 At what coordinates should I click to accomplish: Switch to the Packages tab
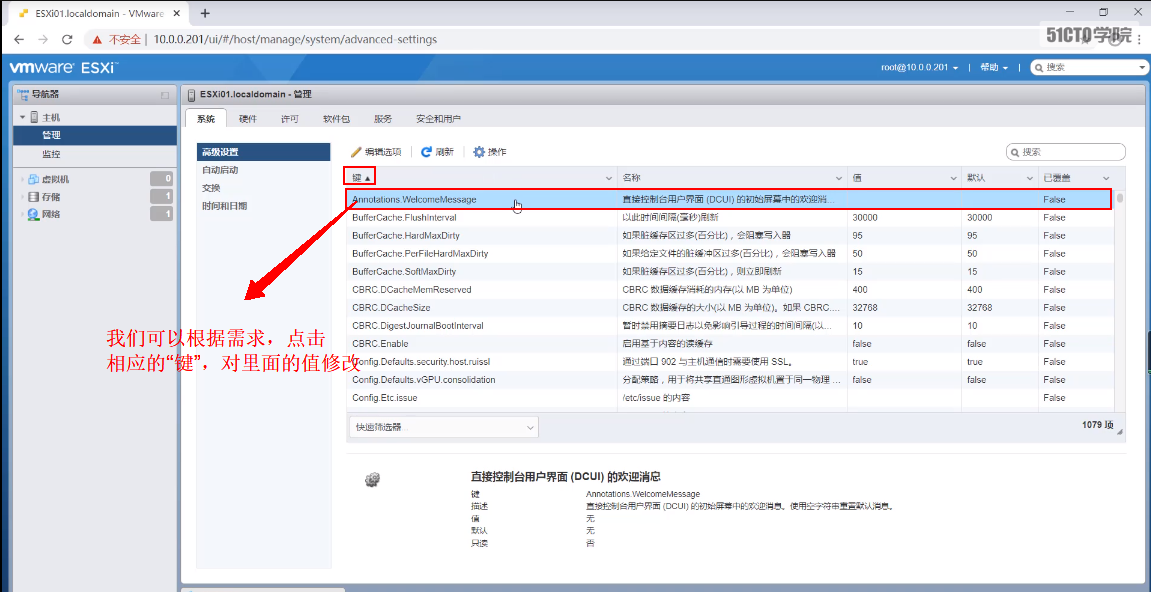click(336, 119)
